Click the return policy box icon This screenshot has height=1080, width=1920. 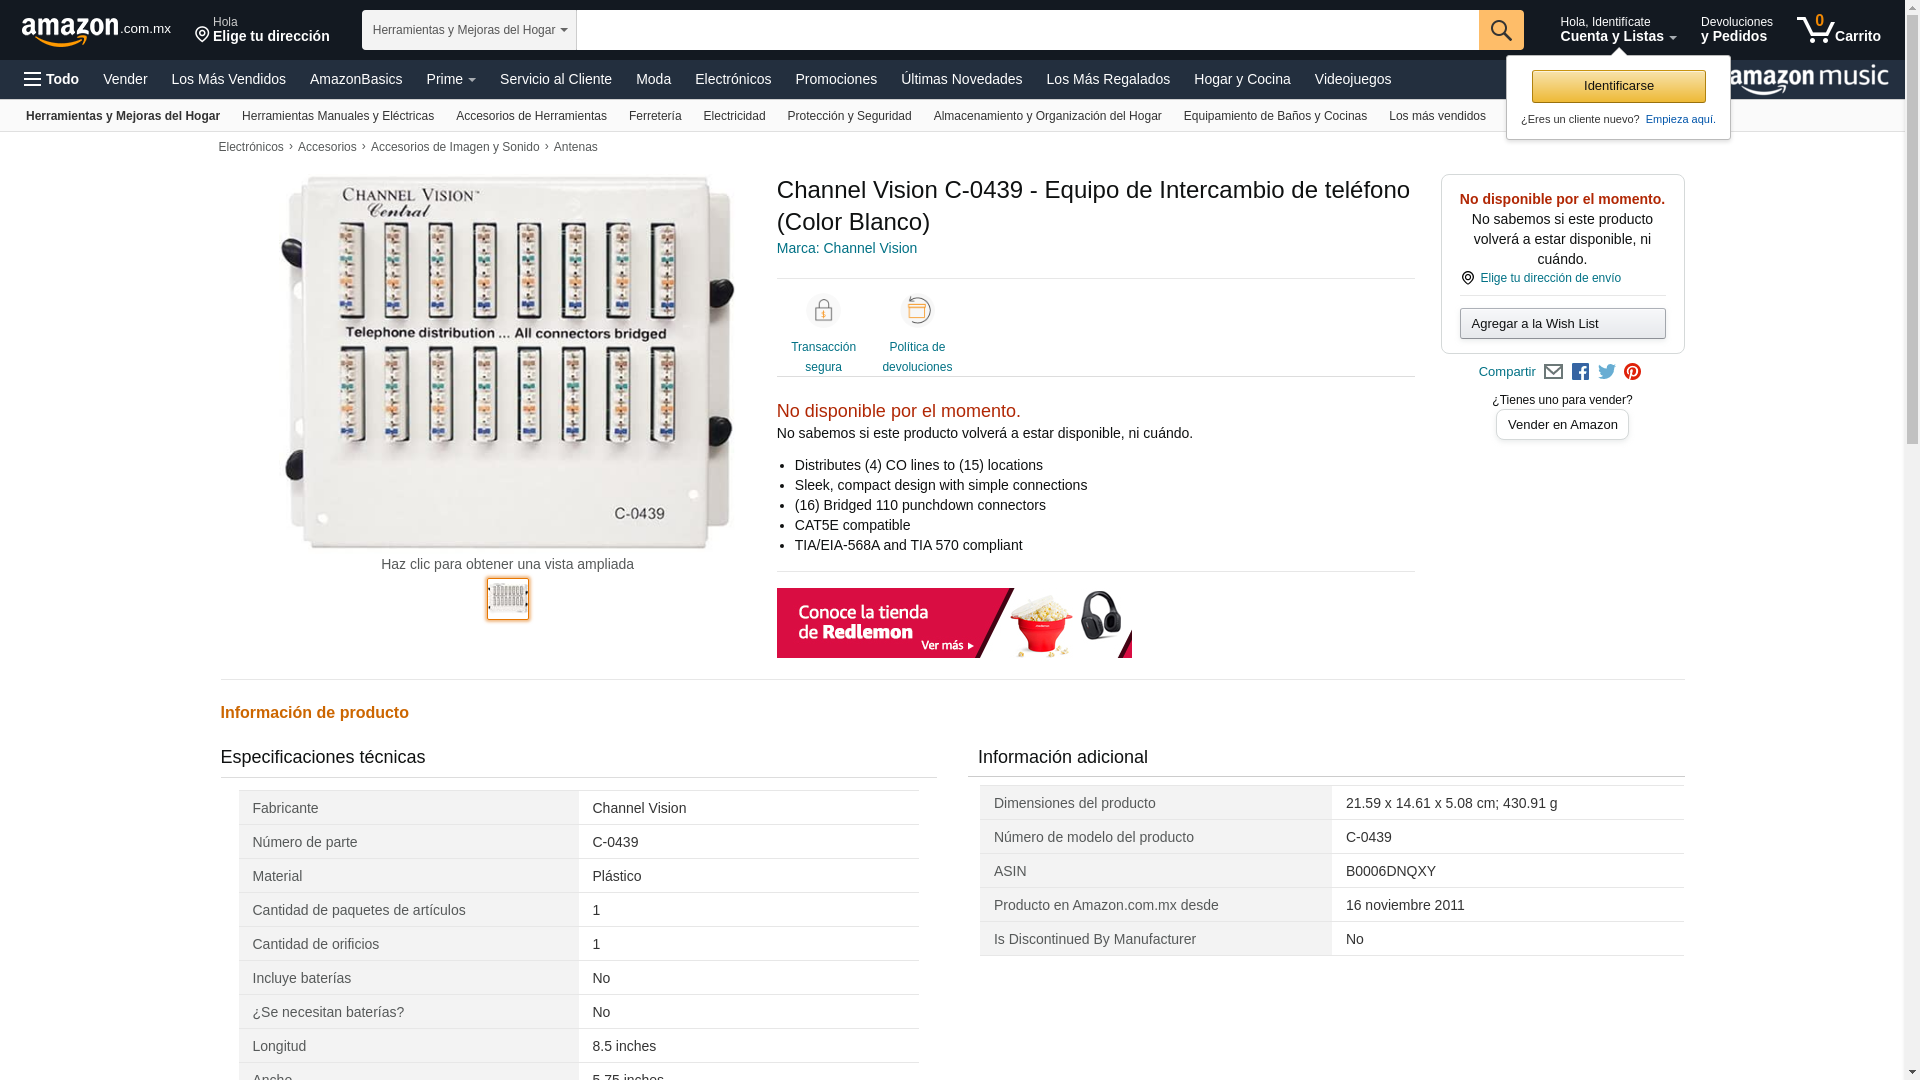point(917,311)
